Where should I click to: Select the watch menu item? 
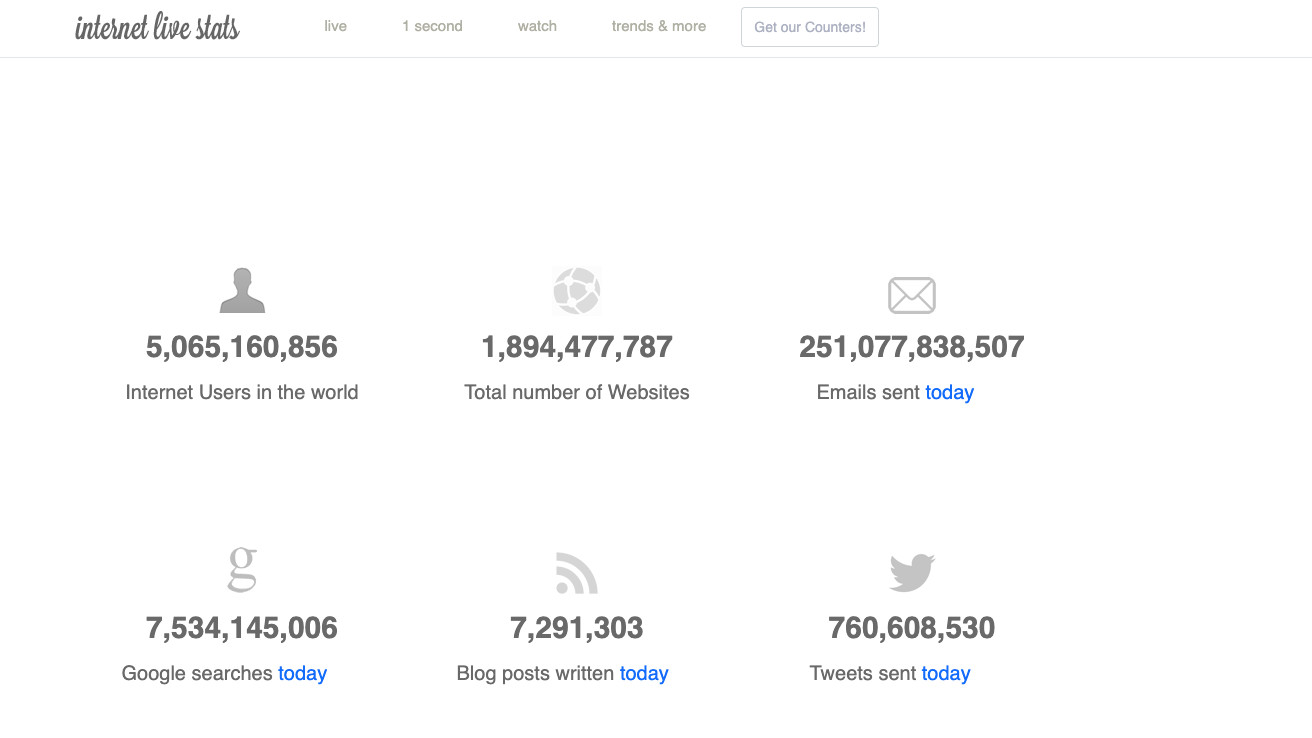[x=537, y=26]
